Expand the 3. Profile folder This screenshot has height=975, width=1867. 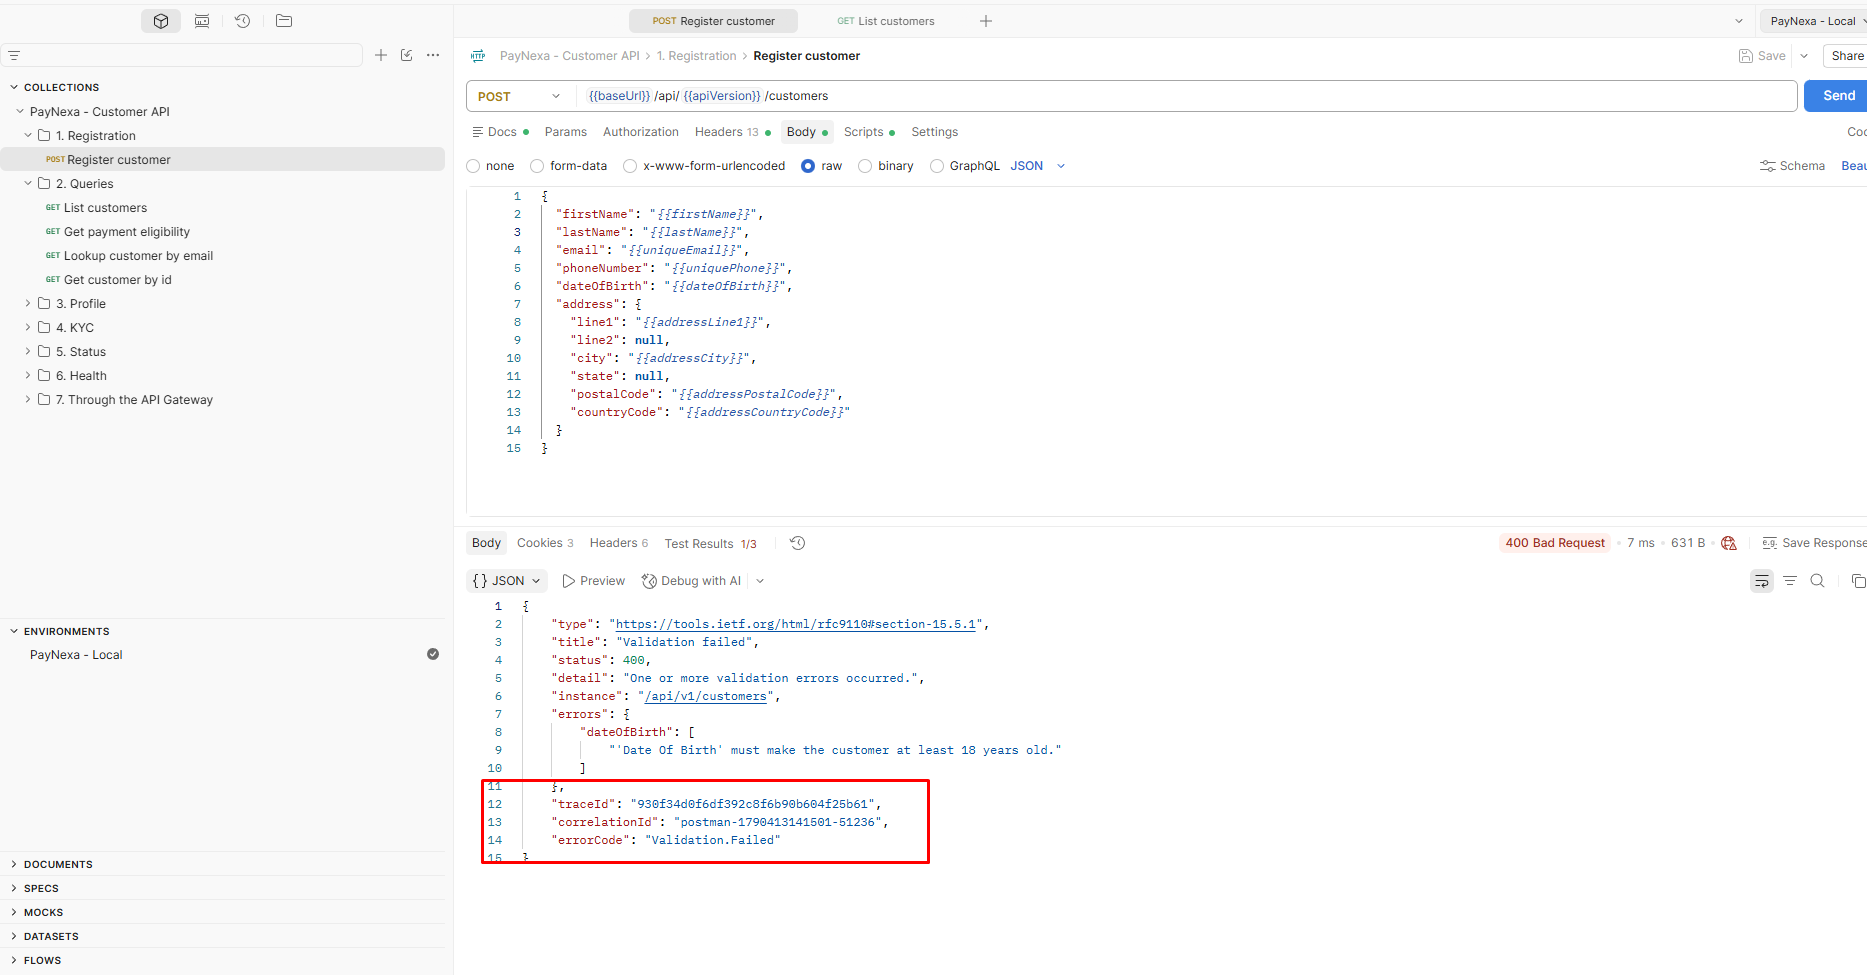(x=28, y=303)
